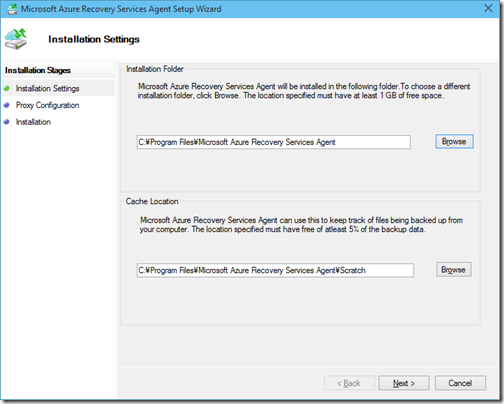Click the Installation Settings page title
Image resolution: width=504 pixels, height=404 pixels.
tap(94, 39)
